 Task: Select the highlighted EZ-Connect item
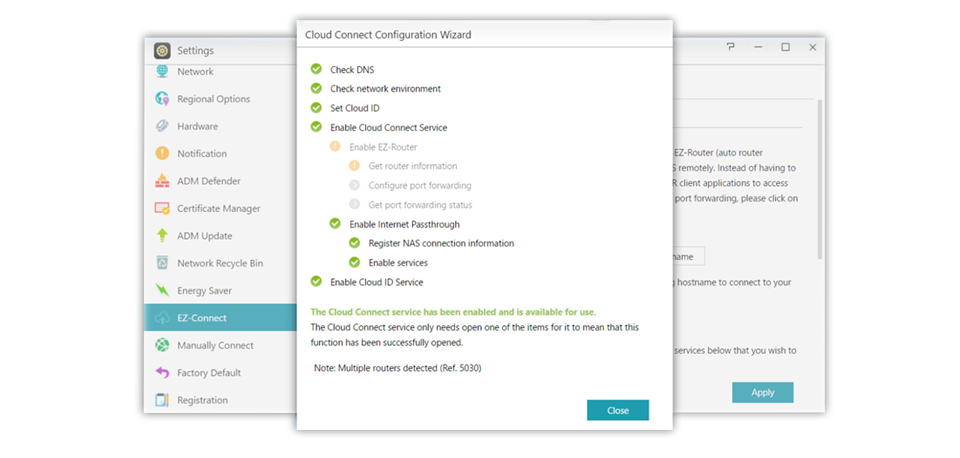[x=220, y=318]
